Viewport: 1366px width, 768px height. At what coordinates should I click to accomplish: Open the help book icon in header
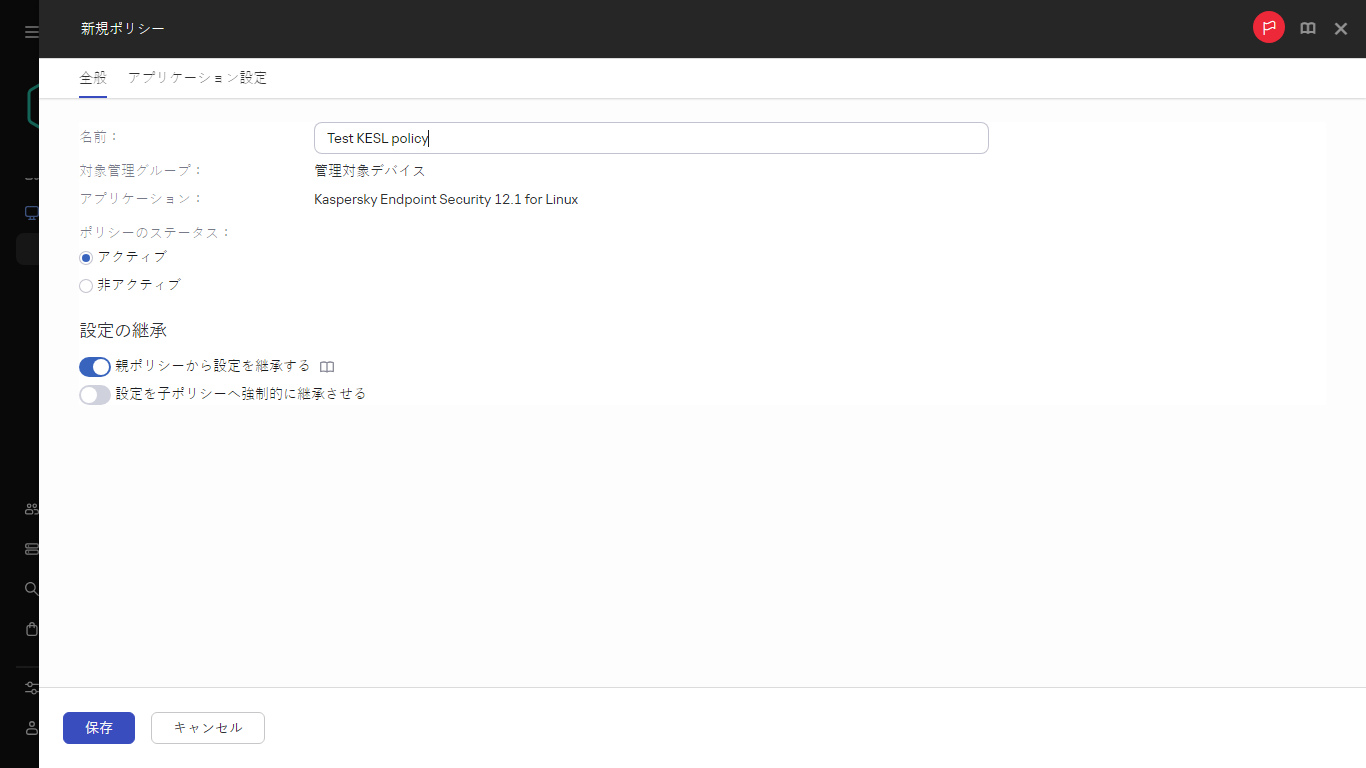coord(1307,29)
